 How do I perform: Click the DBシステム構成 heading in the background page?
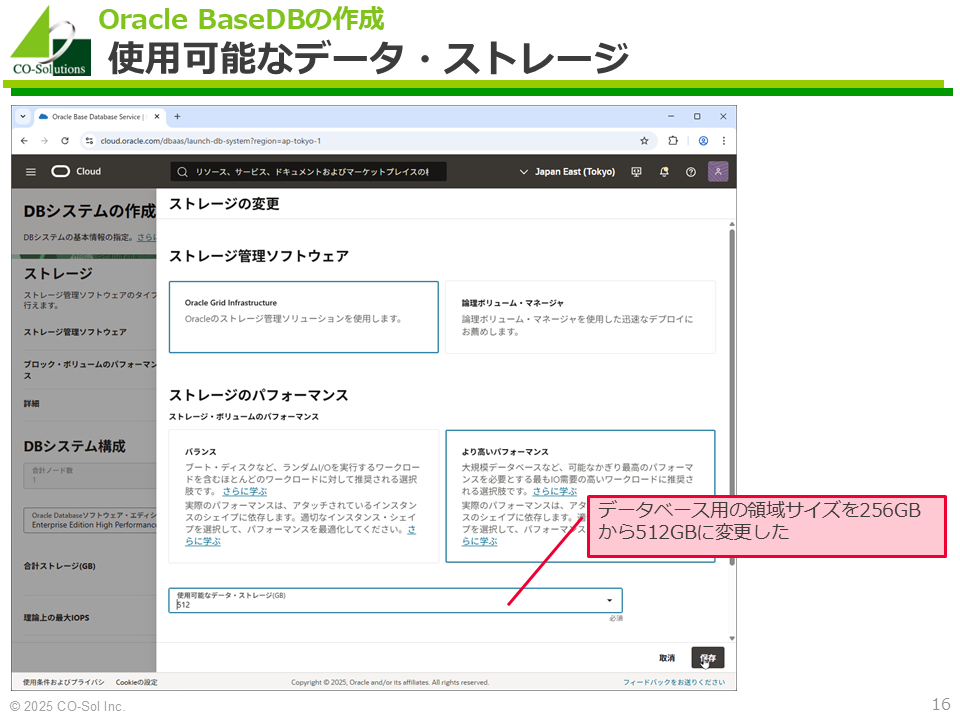(75, 446)
